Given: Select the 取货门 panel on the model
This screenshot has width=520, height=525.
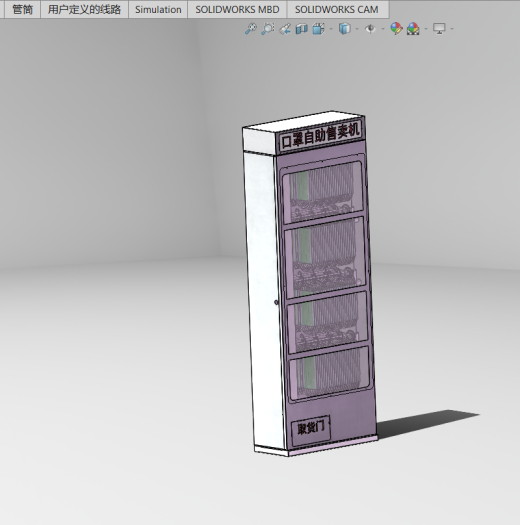Looking at the screenshot, I should (x=311, y=430).
